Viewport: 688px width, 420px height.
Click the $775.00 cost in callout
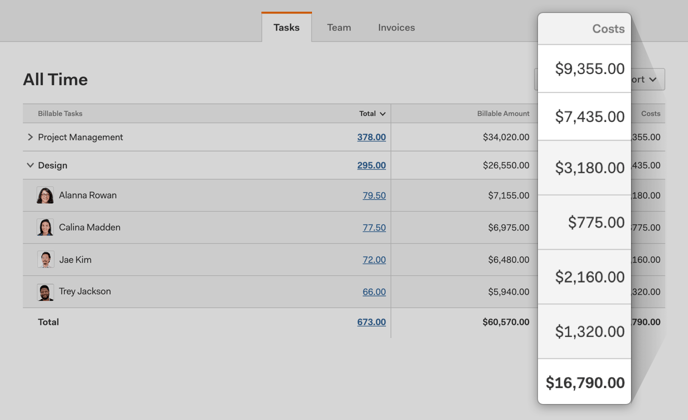596,222
